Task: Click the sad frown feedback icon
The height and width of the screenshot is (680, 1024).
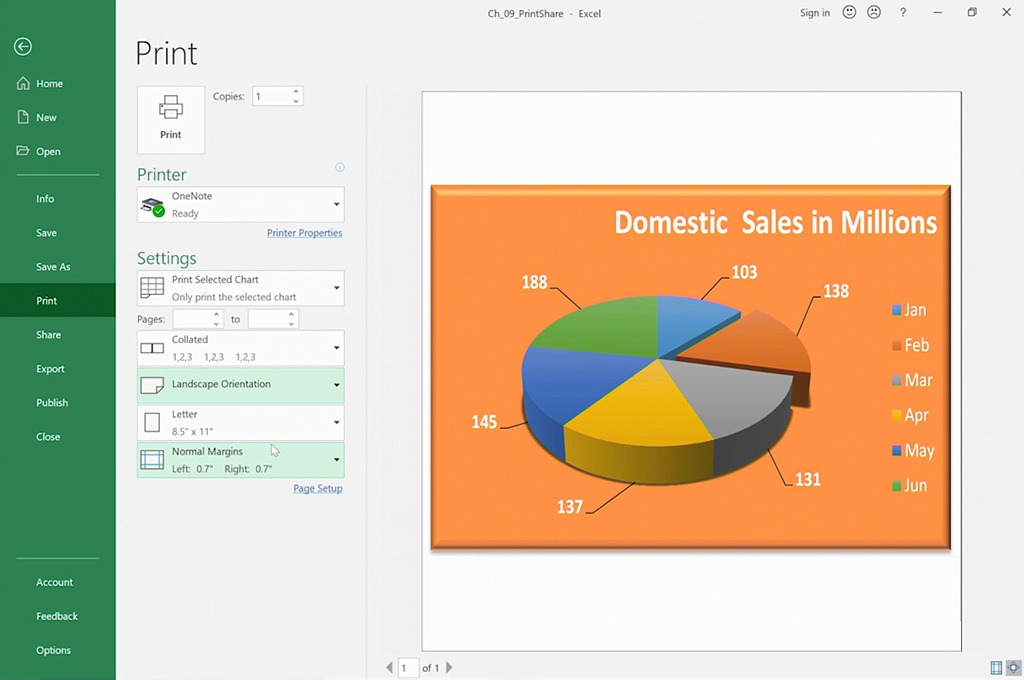Action: pos(874,13)
